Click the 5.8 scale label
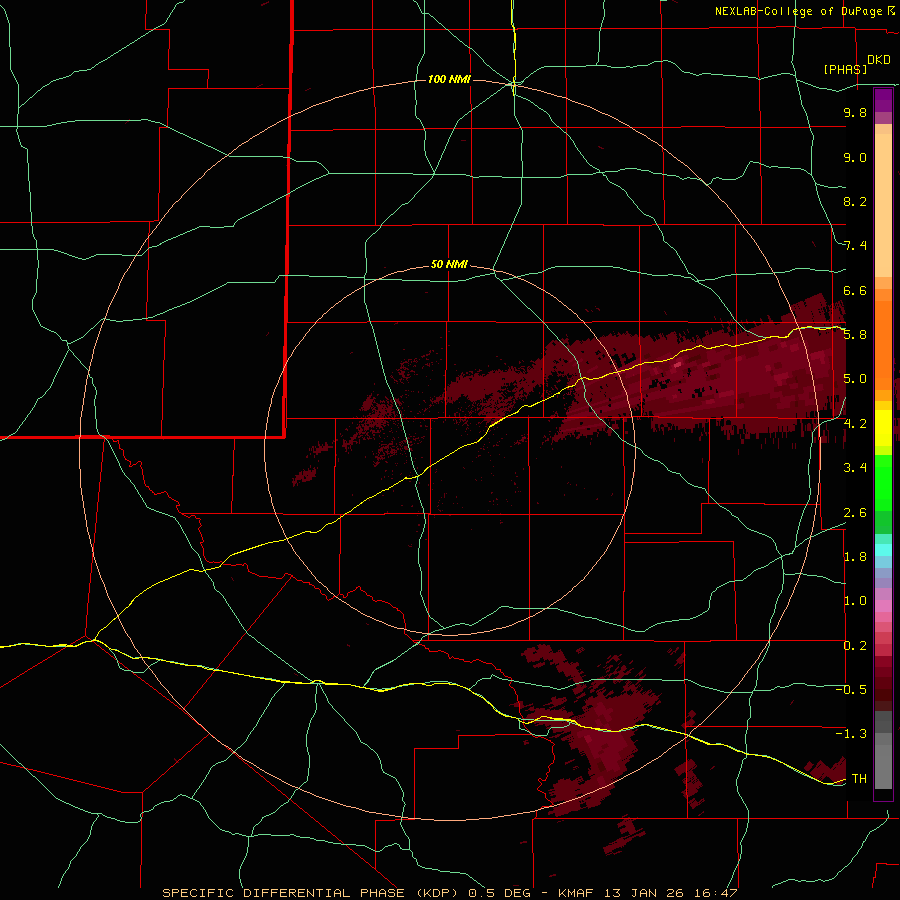Image resolution: width=900 pixels, height=900 pixels. point(855,334)
